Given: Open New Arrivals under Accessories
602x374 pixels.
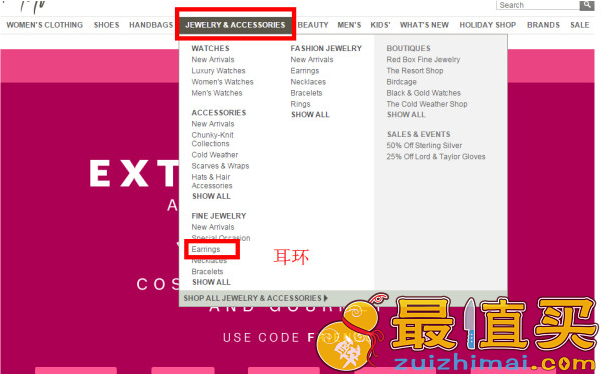Looking at the screenshot, I should (213, 124).
